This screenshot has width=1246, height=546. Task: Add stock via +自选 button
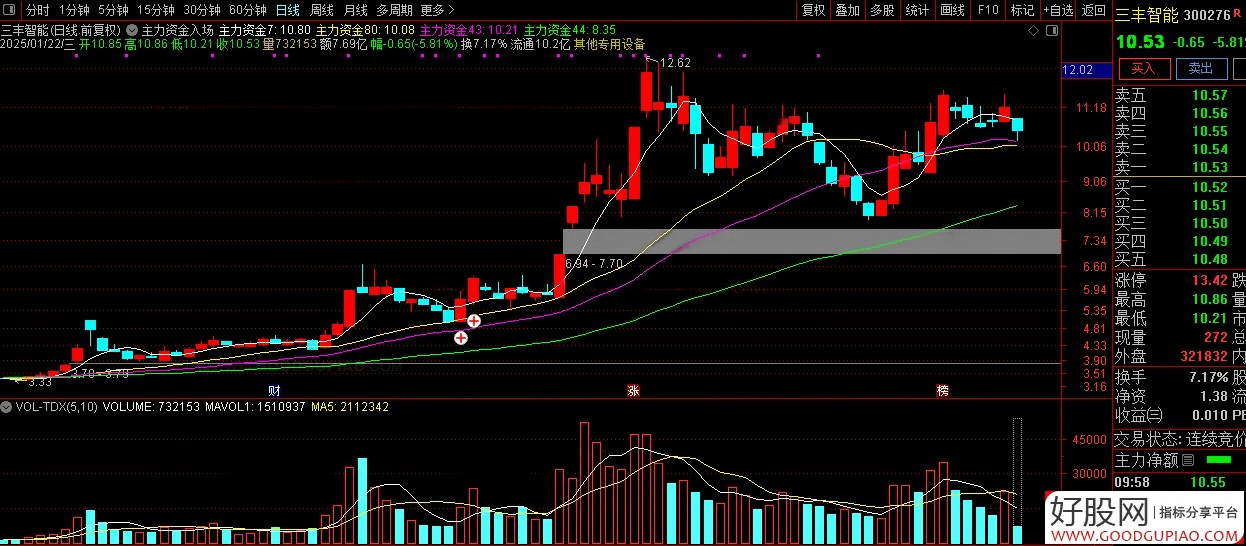1057,10
